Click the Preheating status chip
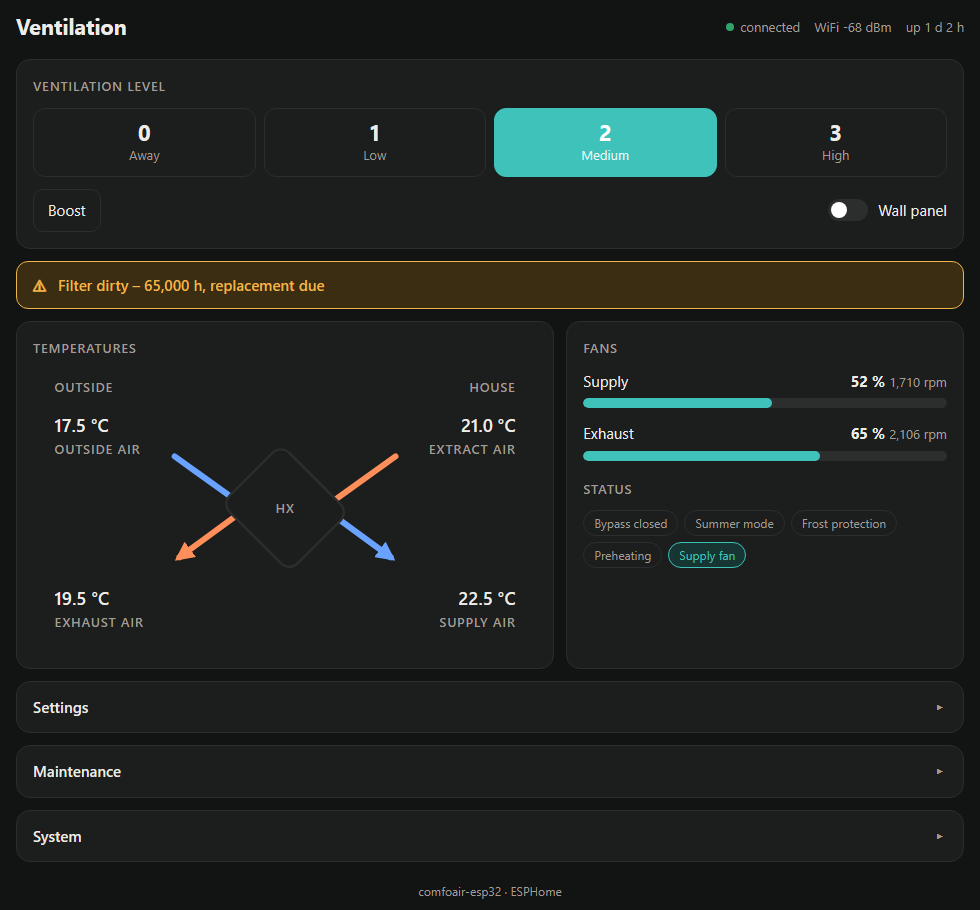This screenshot has width=980, height=910. click(x=622, y=556)
